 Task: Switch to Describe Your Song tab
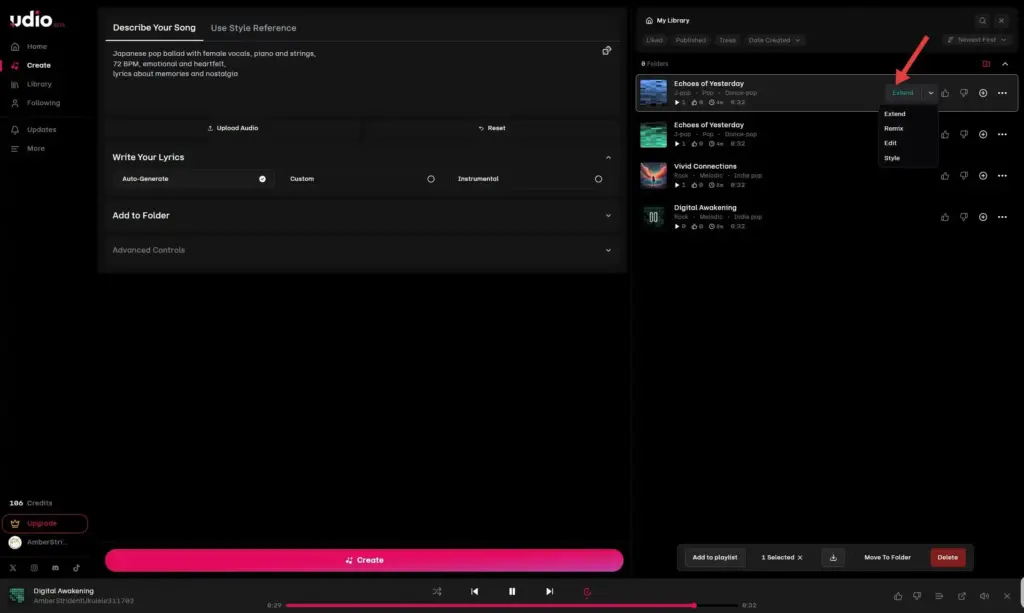[154, 28]
